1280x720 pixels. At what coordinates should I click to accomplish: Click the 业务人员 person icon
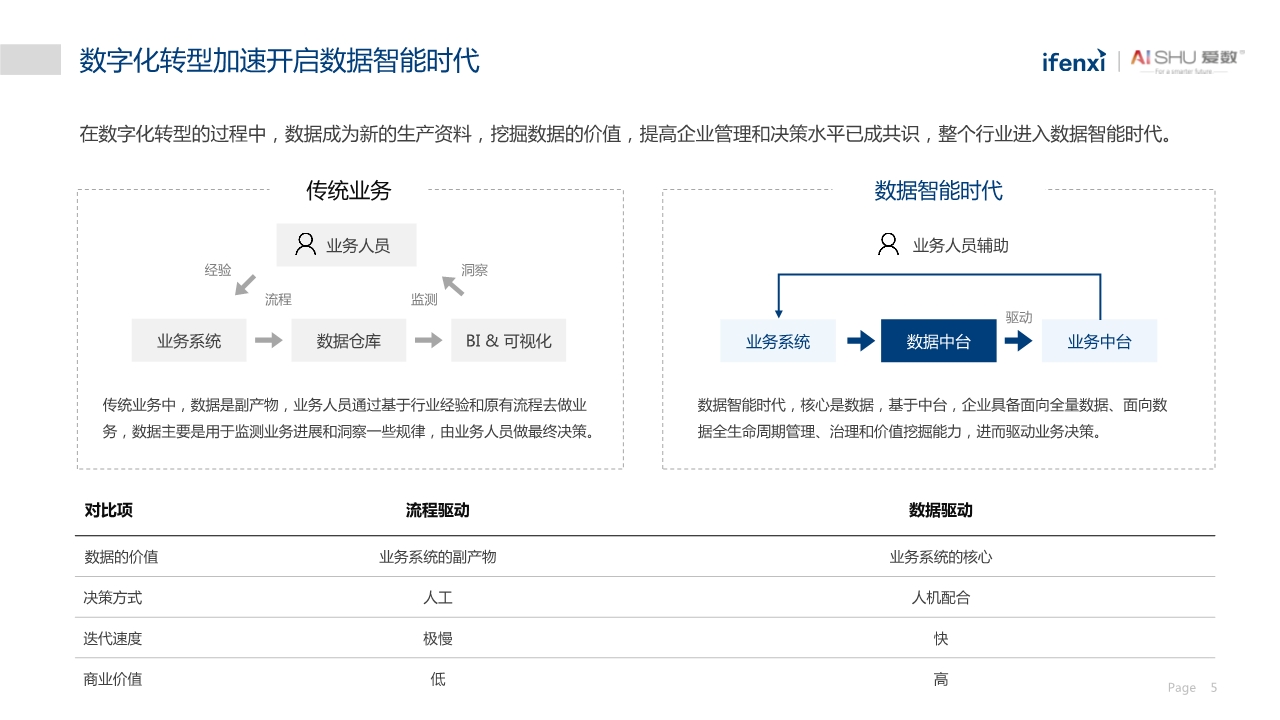304,243
